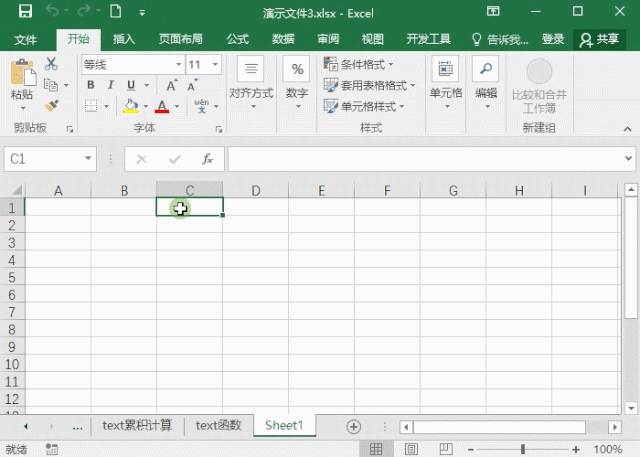Image resolution: width=640 pixels, height=457 pixels.
Task: Switch to the 审阅 tab
Action: pos(328,39)
